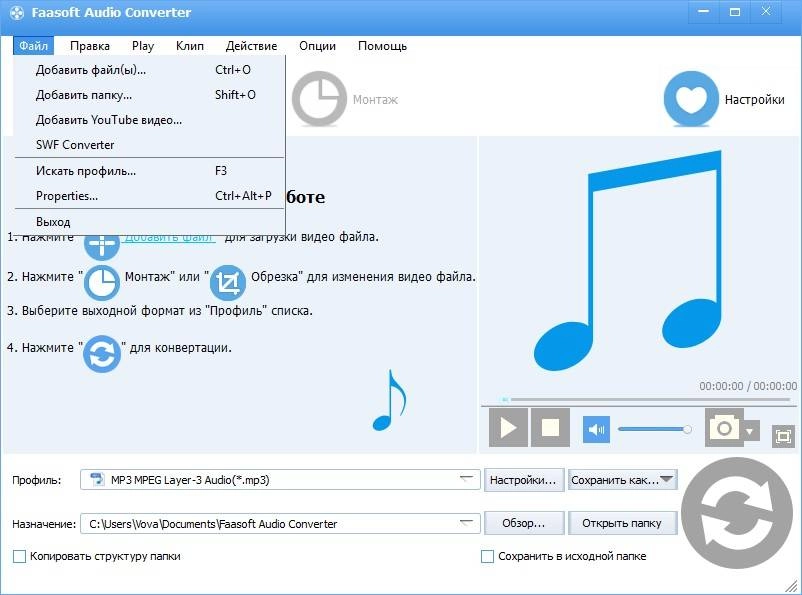The height and width of the screenshot is (595, 802).
Task: Mute audio with the speaker icon
Action: point(596,429)
